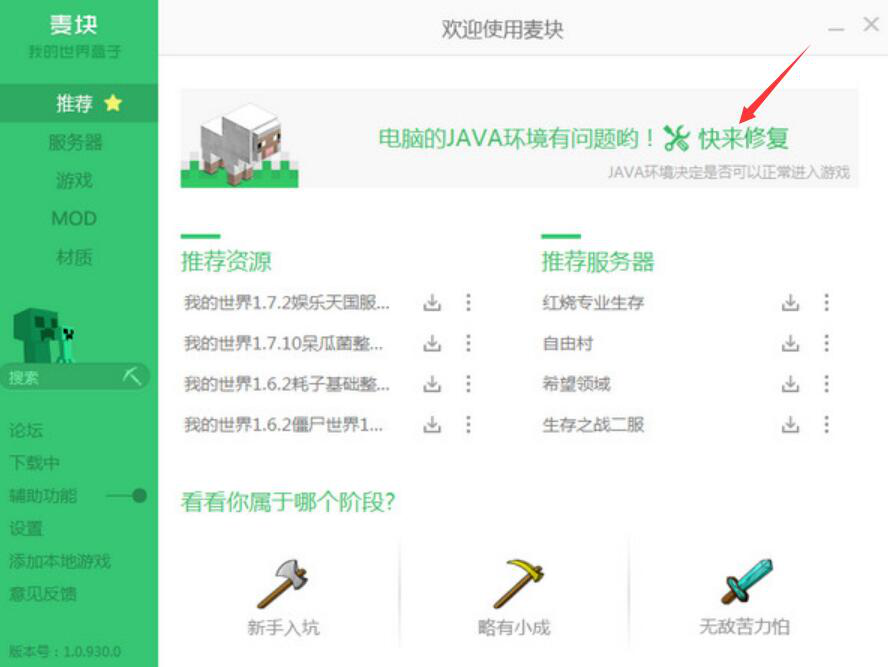Open 我的世界1.6.2耗子基础整 resource entry
888x667 pixels.
(x=287, y=384)
